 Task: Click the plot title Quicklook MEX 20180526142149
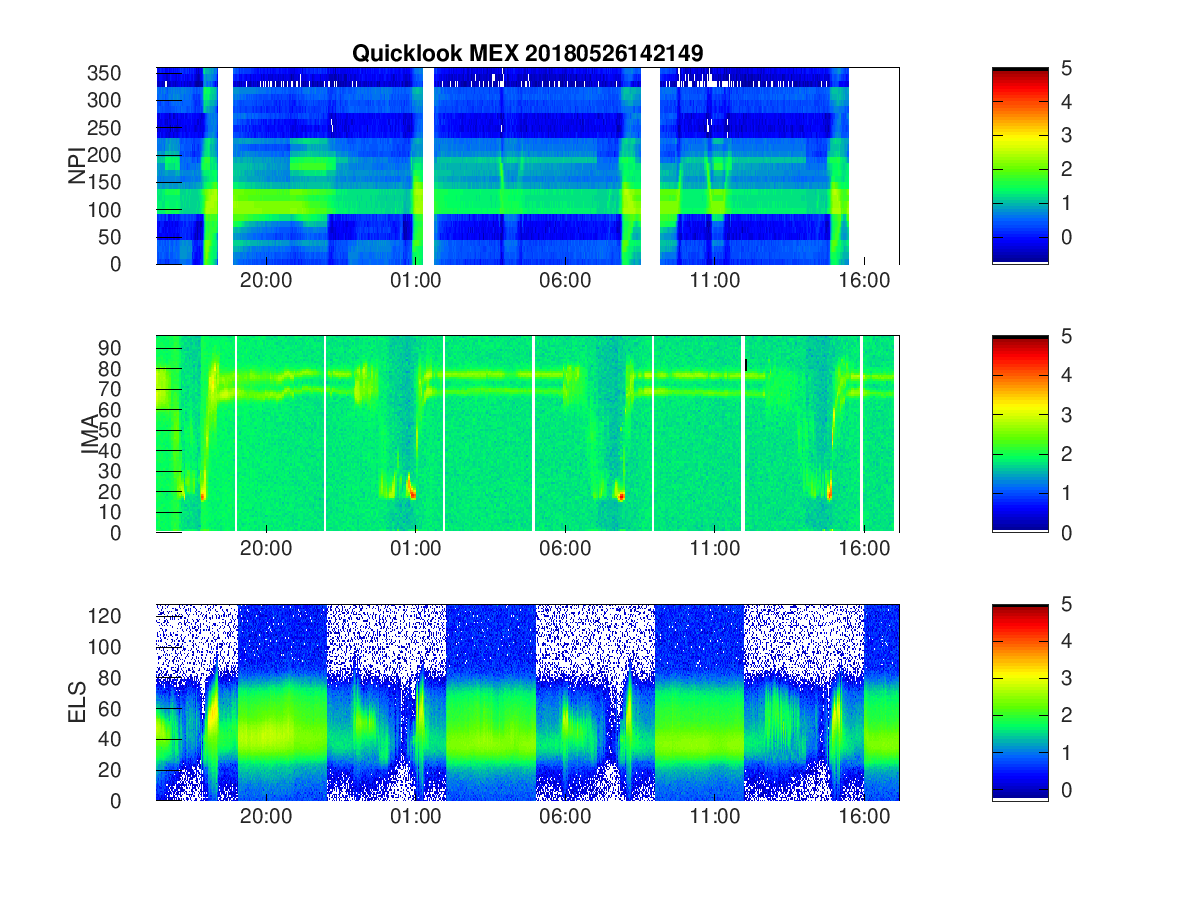coord(527,53)
